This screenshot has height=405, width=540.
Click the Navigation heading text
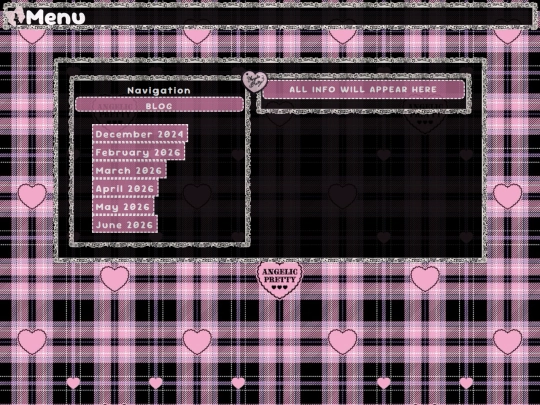click(x=159, y=91)
